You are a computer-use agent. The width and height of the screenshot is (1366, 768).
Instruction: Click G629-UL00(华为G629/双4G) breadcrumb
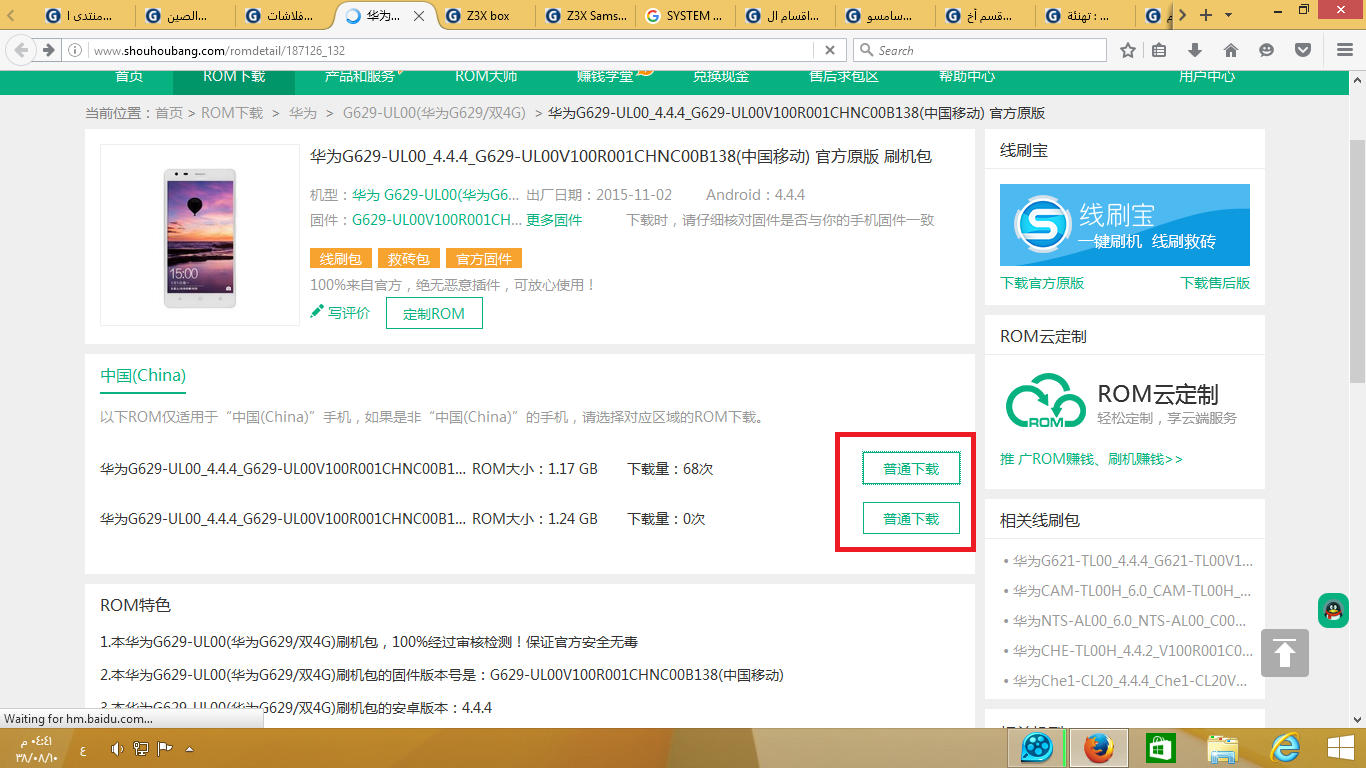pyautogui.click(x=434, y=113)
